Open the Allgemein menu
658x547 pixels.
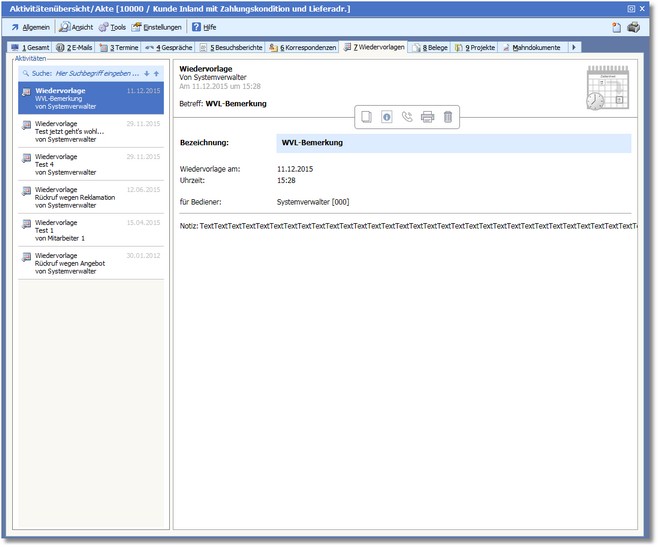pyautogui.click(x=30, y=27)
